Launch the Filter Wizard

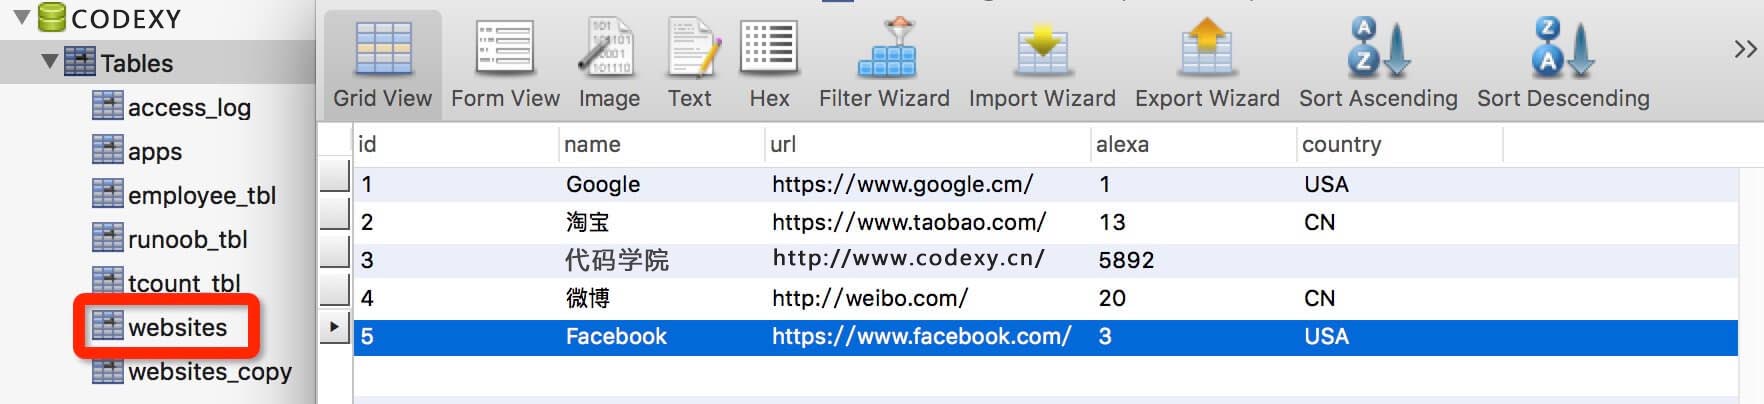pyautogui.click(x=884, y=64)
